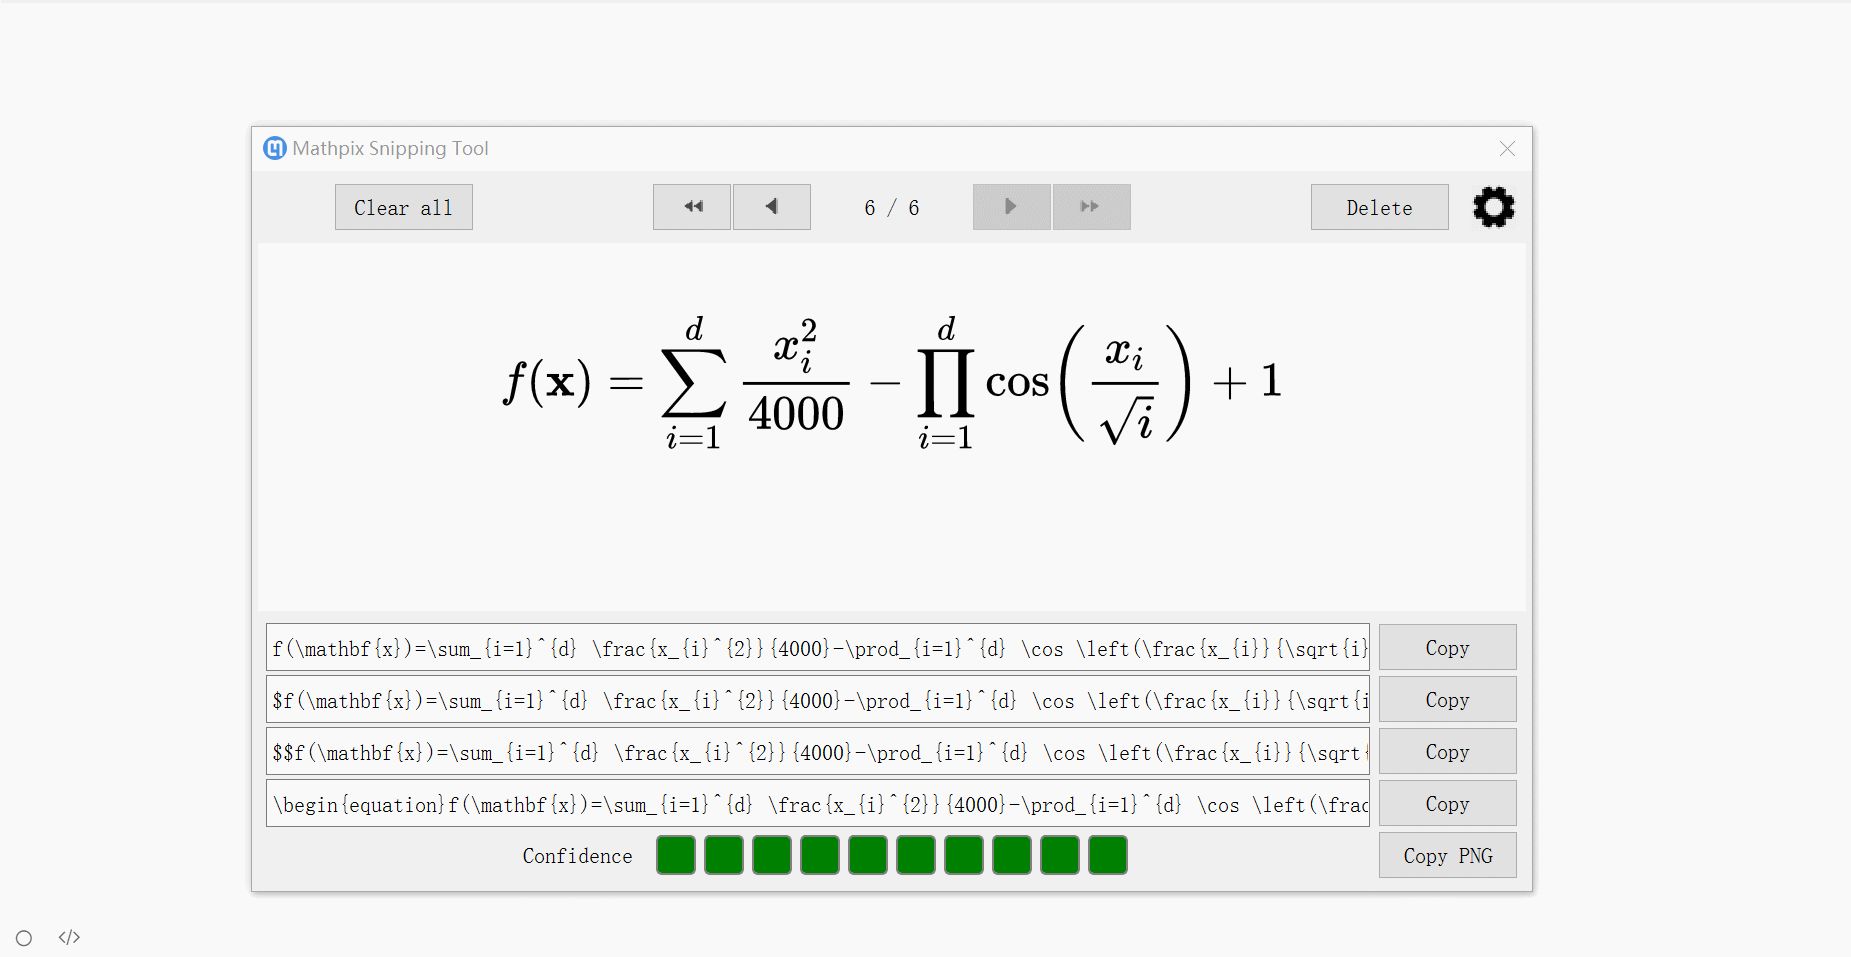1851x957 pixels.
Task: Click inside the plain LaTeX text field
Action: click(x=817, y=648)
